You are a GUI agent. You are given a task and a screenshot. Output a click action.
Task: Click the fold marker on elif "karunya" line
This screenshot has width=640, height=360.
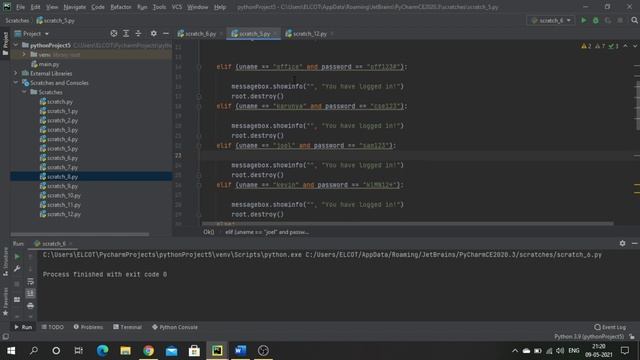199,106
